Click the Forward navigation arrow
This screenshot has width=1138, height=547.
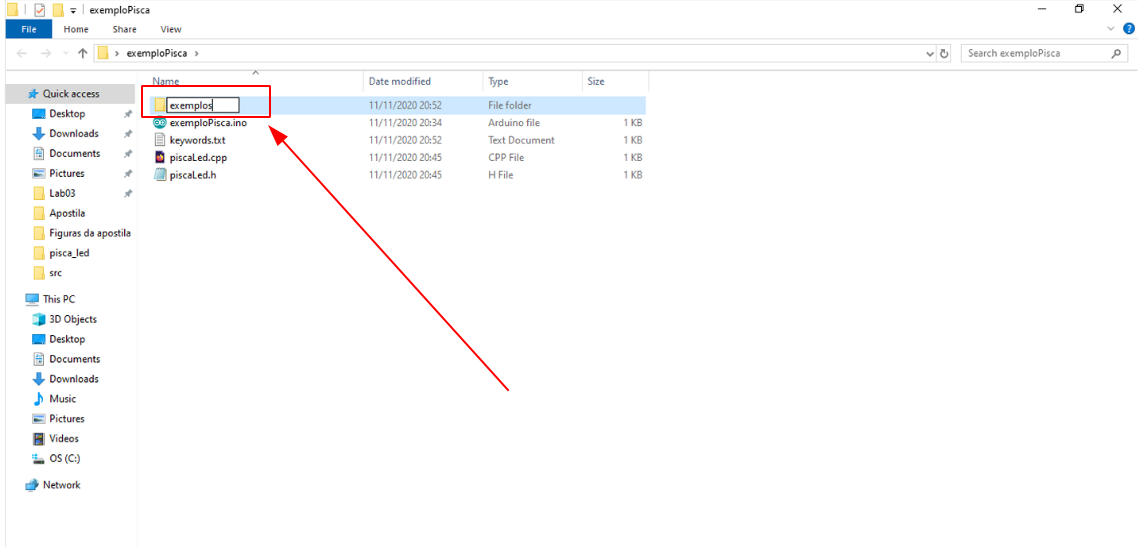(x=46, y=54)
